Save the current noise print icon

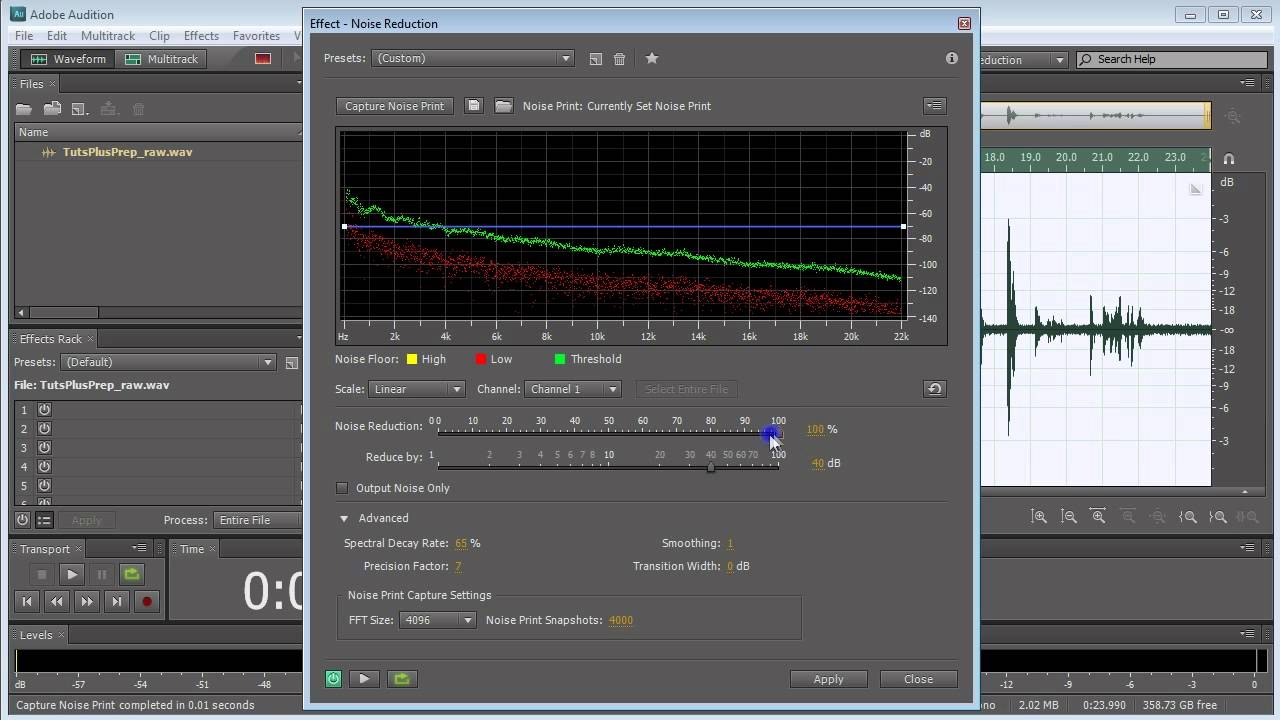[x=474, y=106]
